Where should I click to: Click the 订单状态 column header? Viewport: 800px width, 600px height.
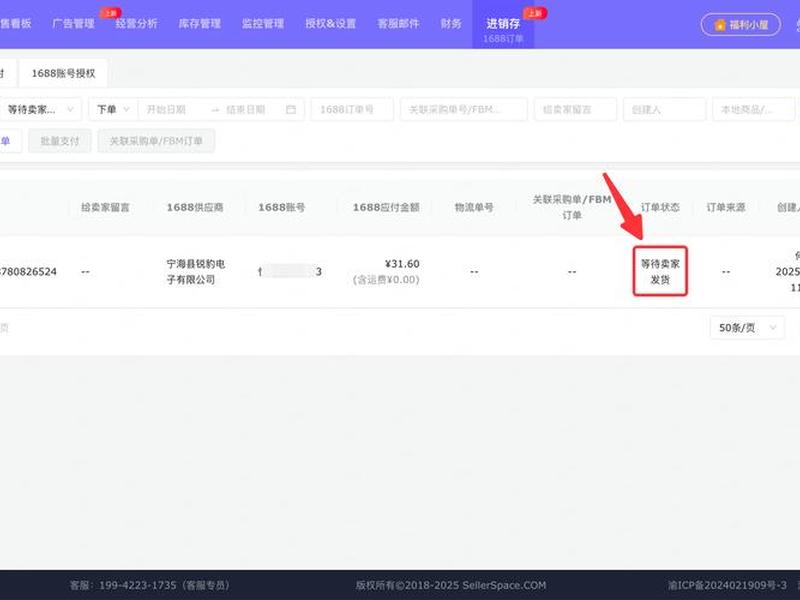tap(660, 207)
